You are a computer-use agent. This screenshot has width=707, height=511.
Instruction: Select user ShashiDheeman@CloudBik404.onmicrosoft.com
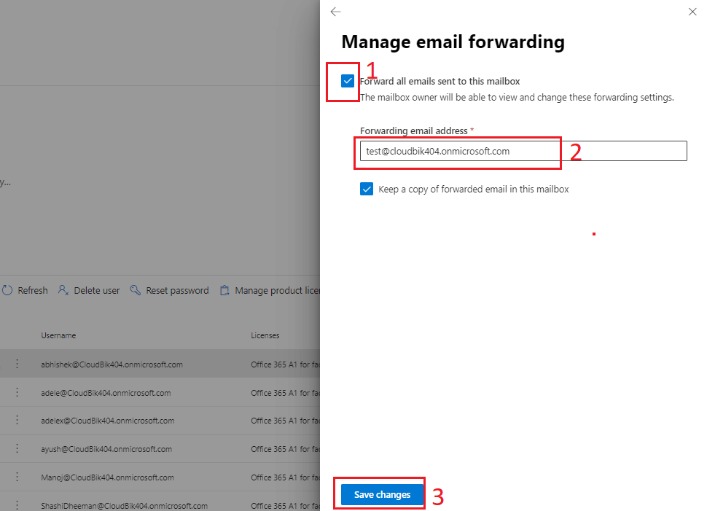124,506
